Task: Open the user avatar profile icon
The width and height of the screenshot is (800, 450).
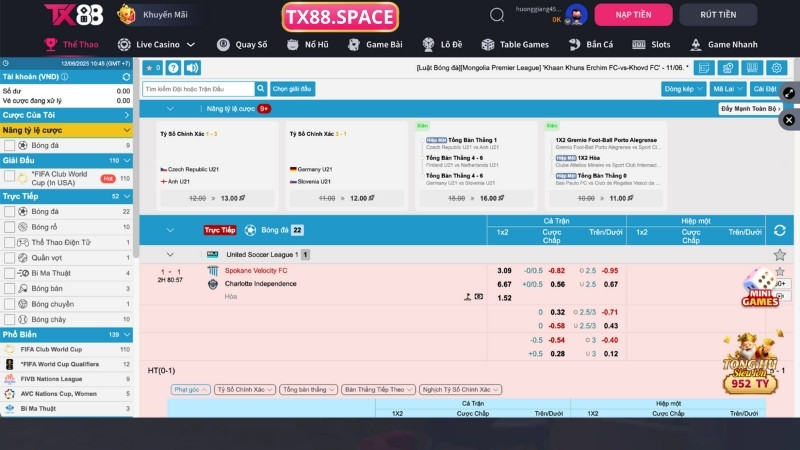Action: [577, 14]
